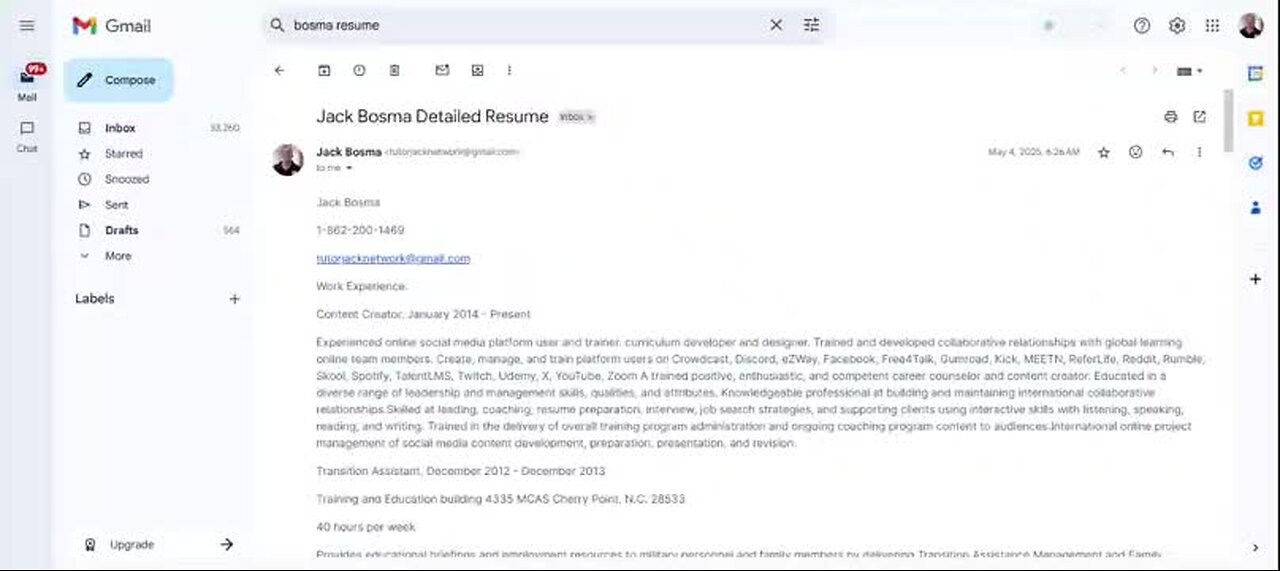Screen dimensions: 1280x571
Task: Open Google Keep side panel
Action: coord(1256,118)
